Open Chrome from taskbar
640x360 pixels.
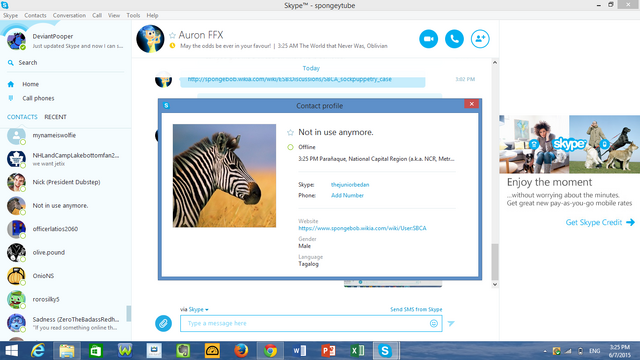coord(270,351)
